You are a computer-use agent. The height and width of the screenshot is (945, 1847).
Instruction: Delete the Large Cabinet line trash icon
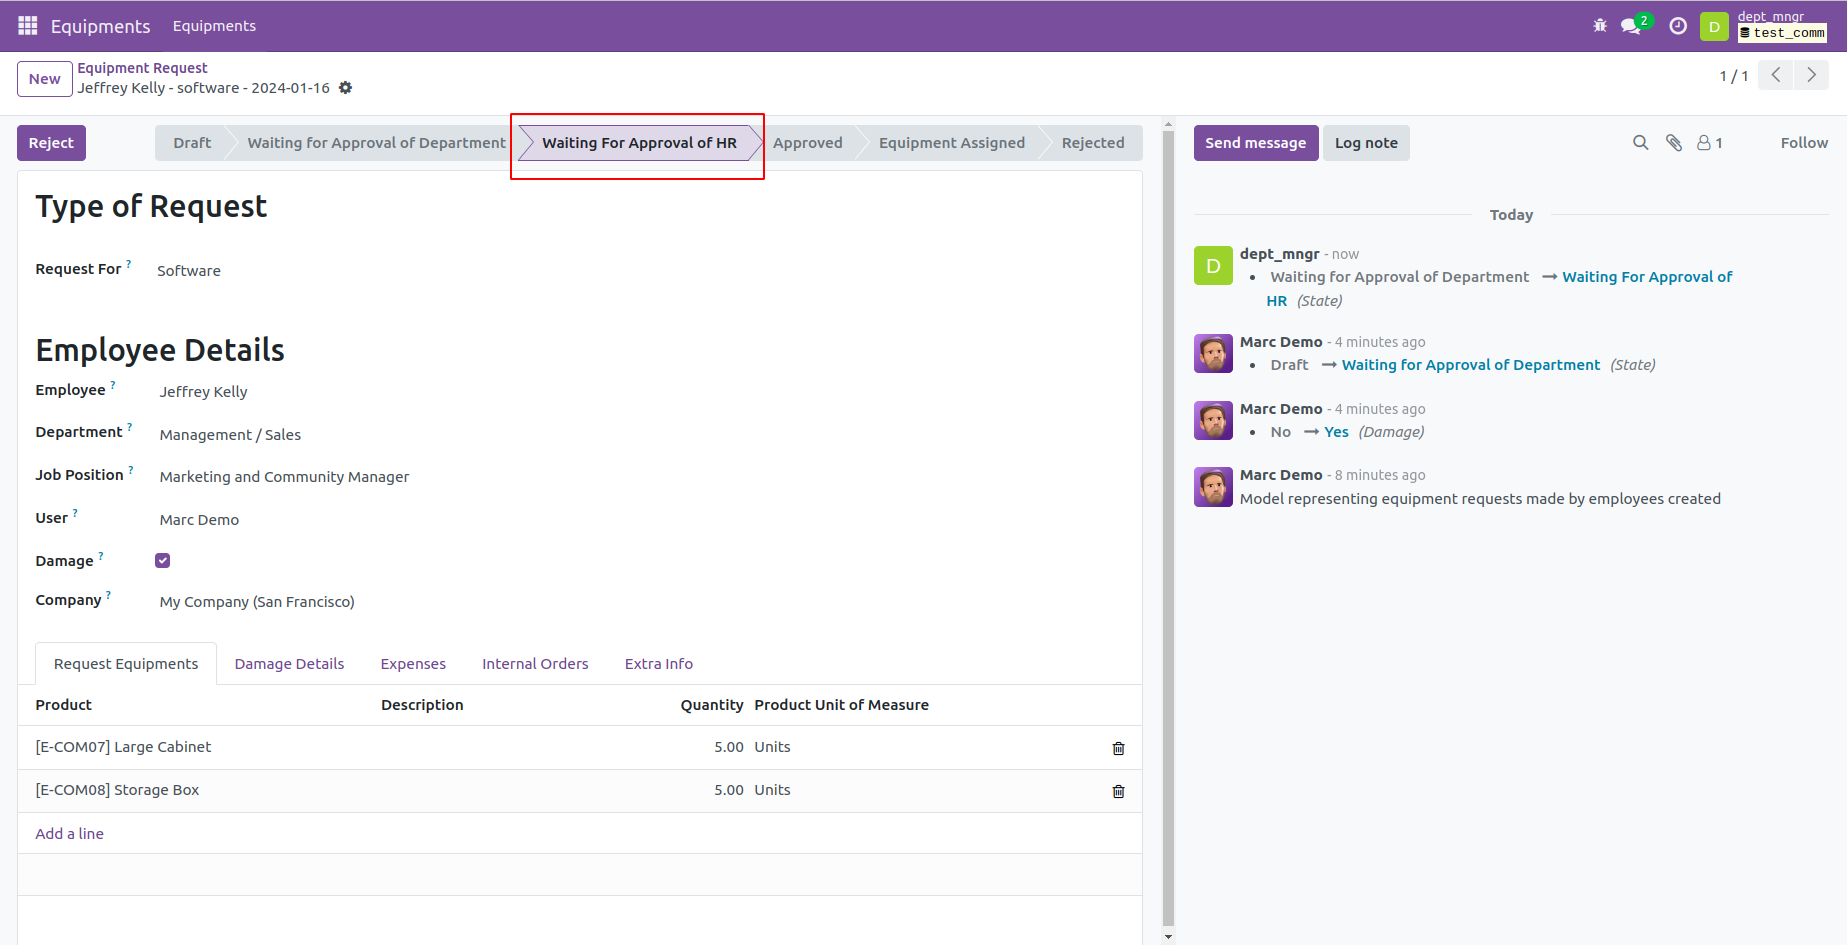pyautogui.click(x=1118, y=748)
